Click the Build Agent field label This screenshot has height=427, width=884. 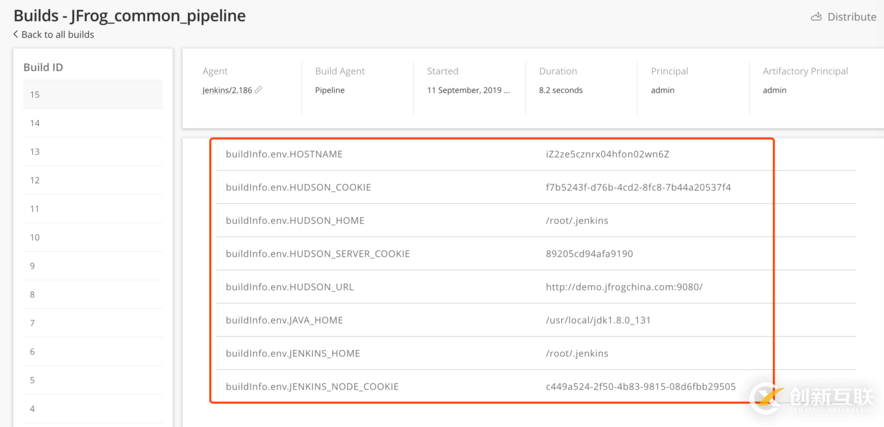pos(340,71)
